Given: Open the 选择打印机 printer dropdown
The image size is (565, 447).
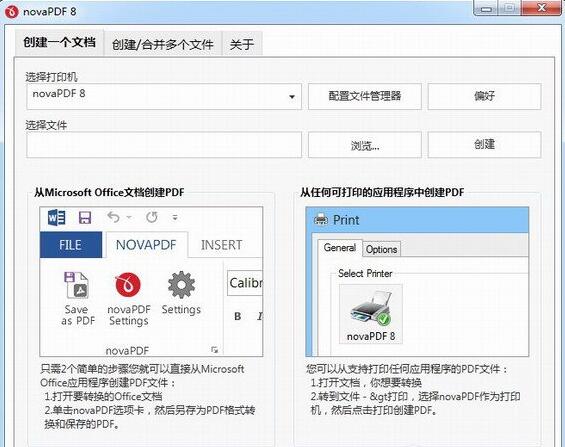Looking at the screenshot, I should [164, 97].
